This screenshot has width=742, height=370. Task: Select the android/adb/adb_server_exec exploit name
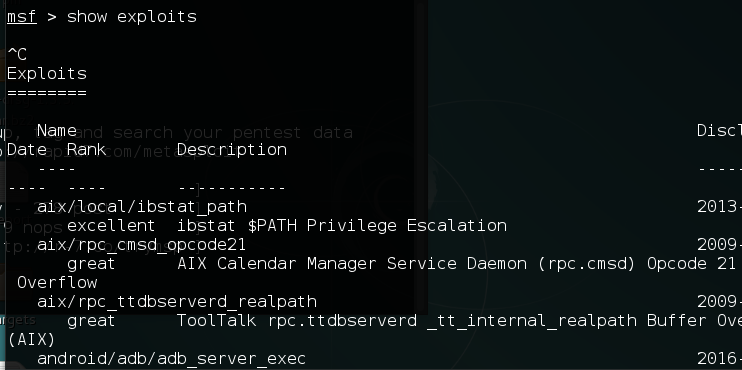click(171, 358)
